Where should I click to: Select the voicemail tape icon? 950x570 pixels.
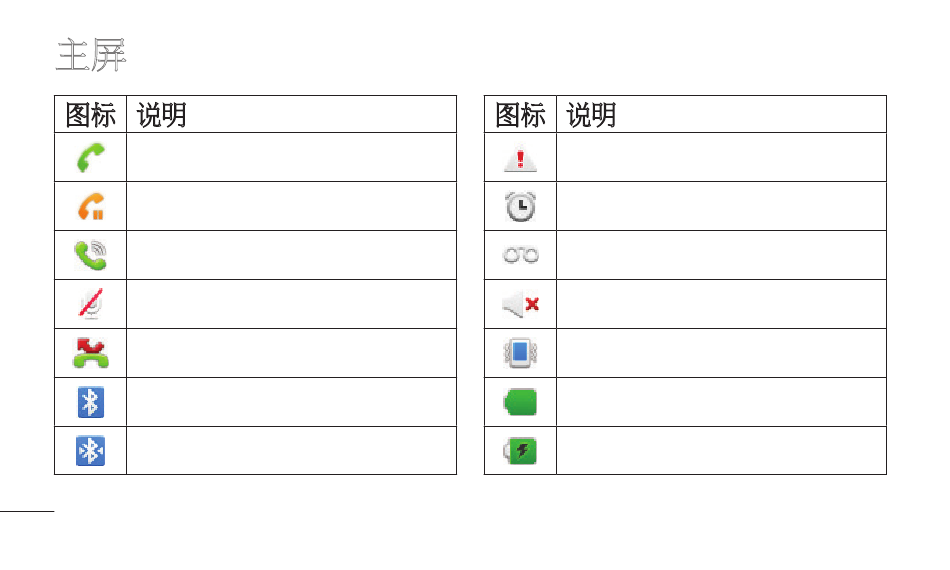point(520,255)
